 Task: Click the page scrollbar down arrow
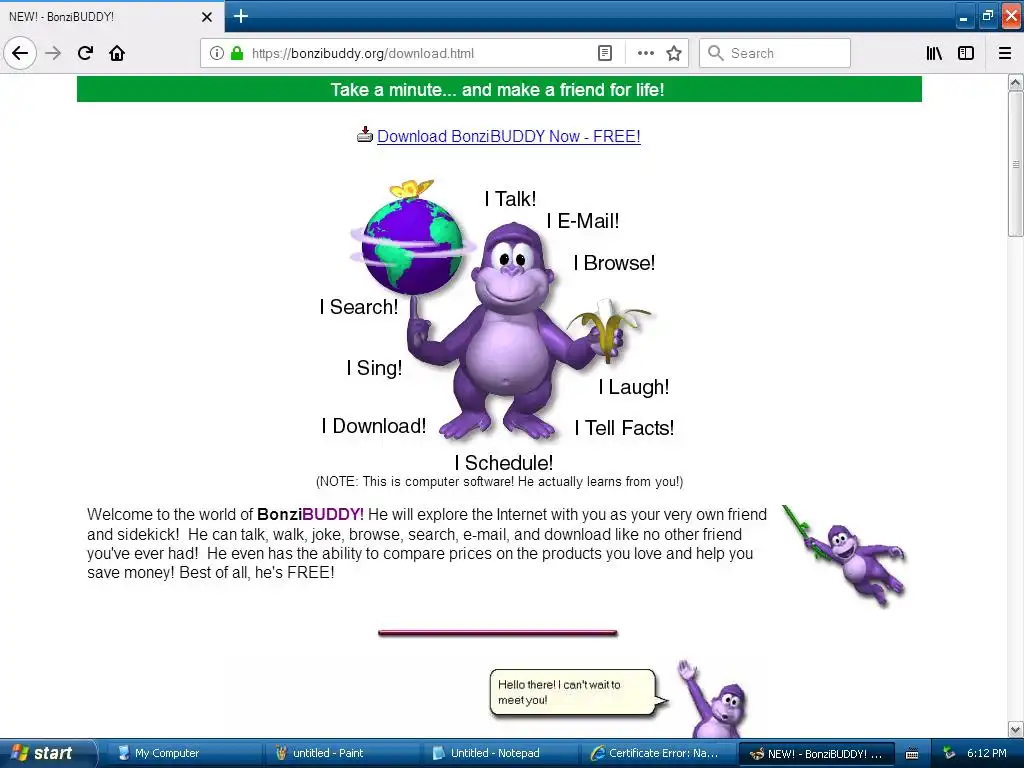(x=1016, y=729)
